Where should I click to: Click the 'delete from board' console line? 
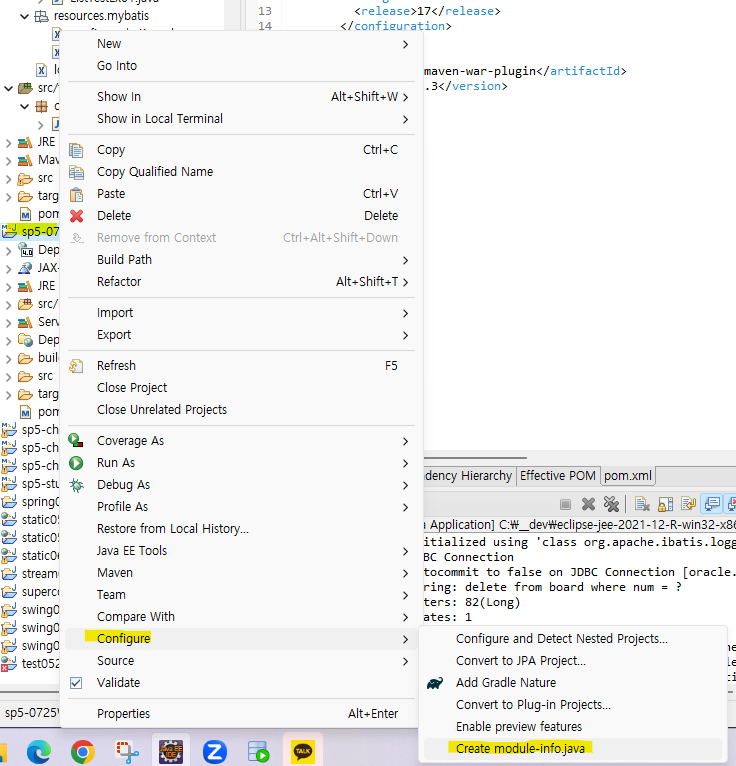tap(552, 587)
